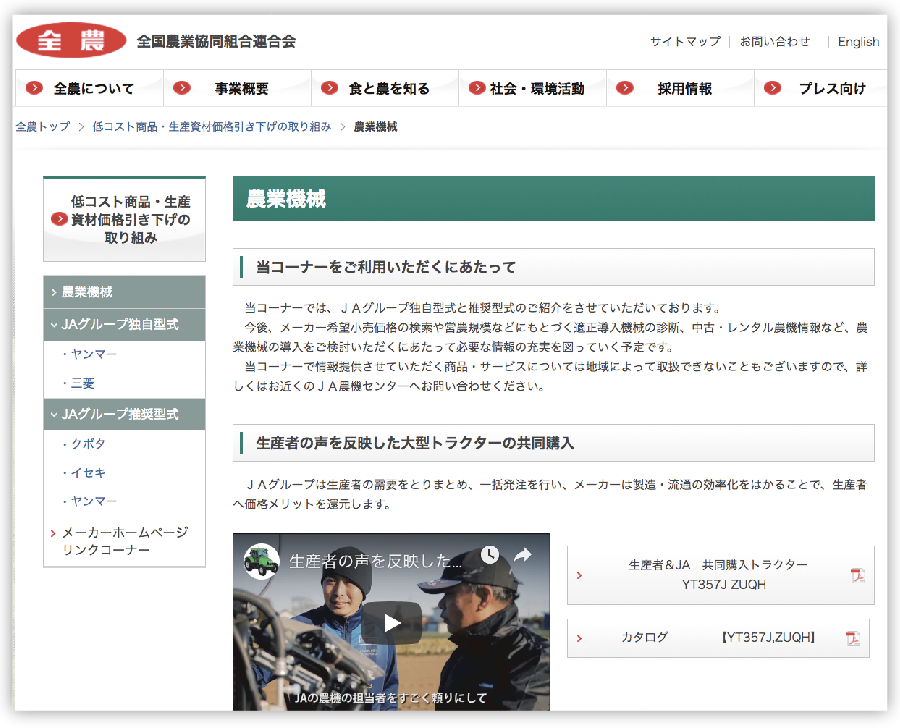Open the お問い合わせ link

pos(775,41)
